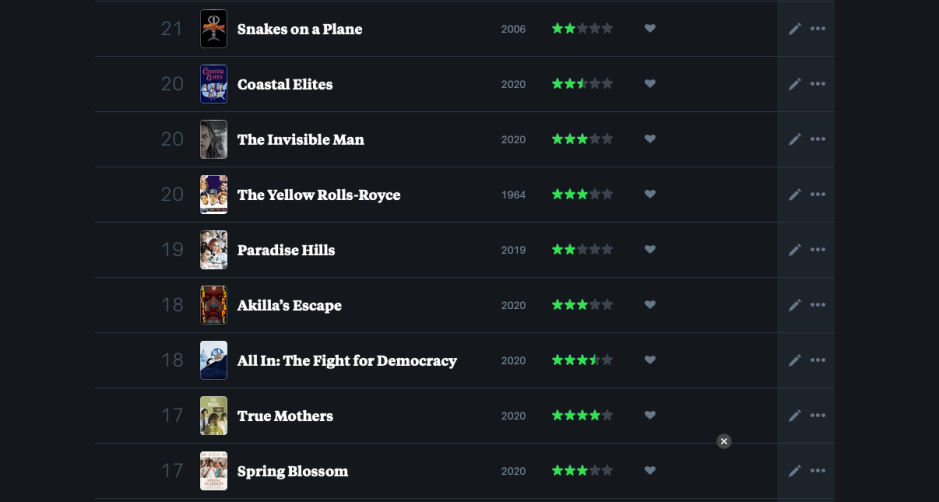939x502 pixels.
Task: Set star rating on Spring Blossom
Action: pos(582,470)
